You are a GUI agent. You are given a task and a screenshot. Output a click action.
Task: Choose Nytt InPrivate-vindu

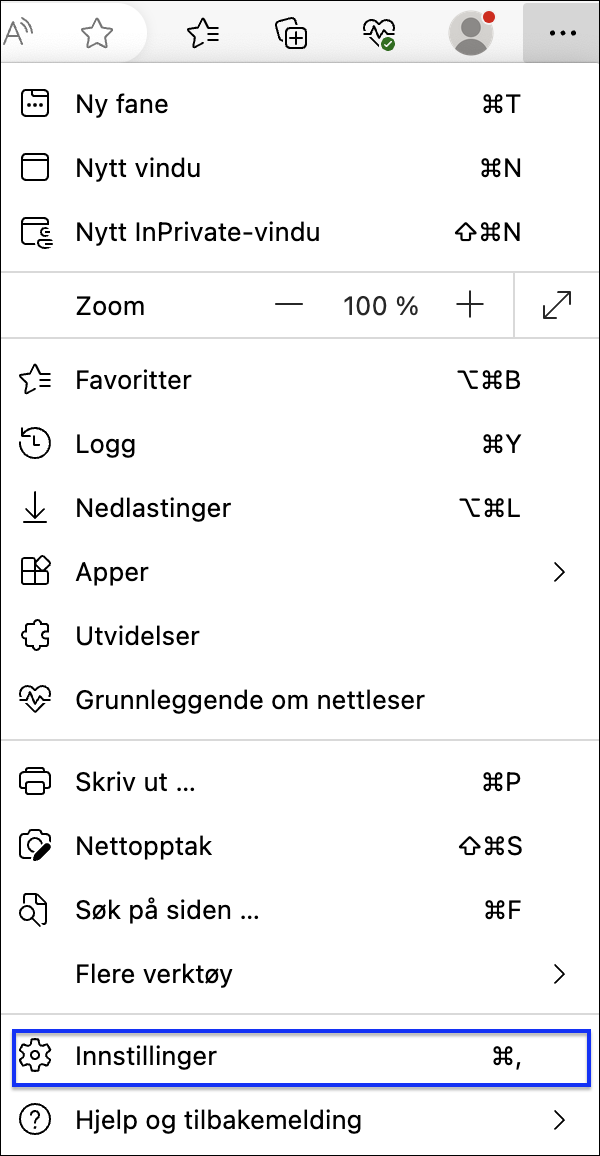198,232
